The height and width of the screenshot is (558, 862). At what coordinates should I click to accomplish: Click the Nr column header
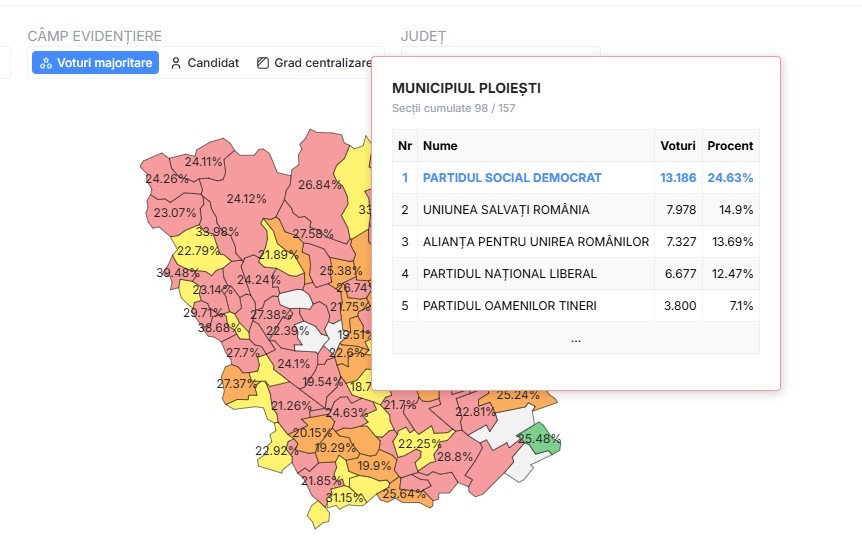405,146
